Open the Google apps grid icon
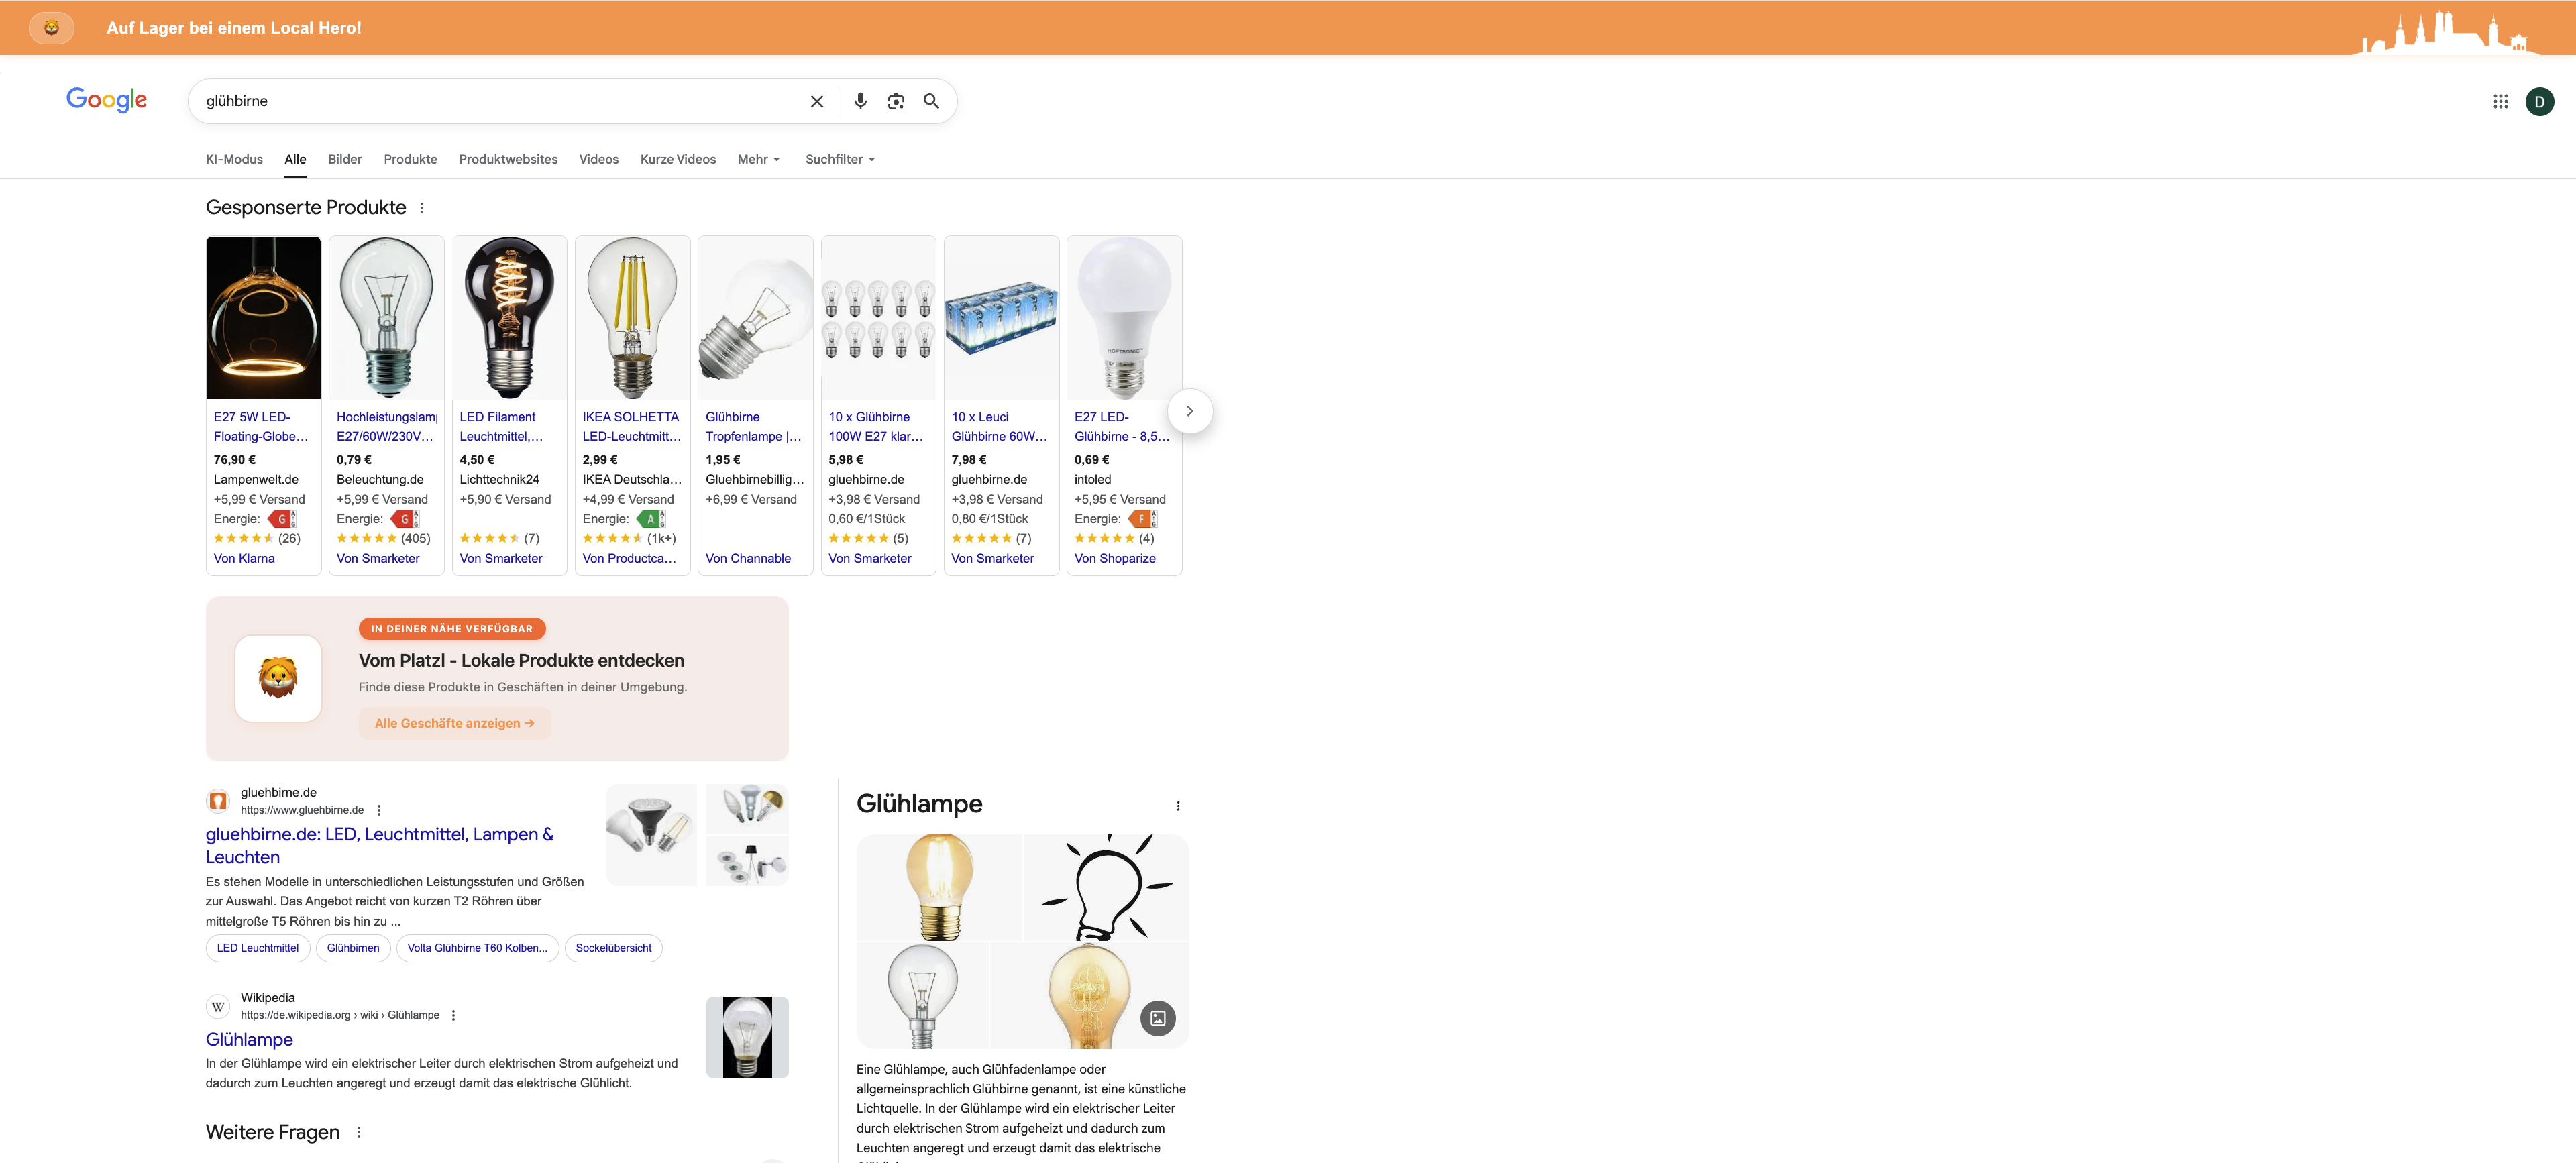The width and height of the screenshot is (2576, 1163). pos(2500,101)
